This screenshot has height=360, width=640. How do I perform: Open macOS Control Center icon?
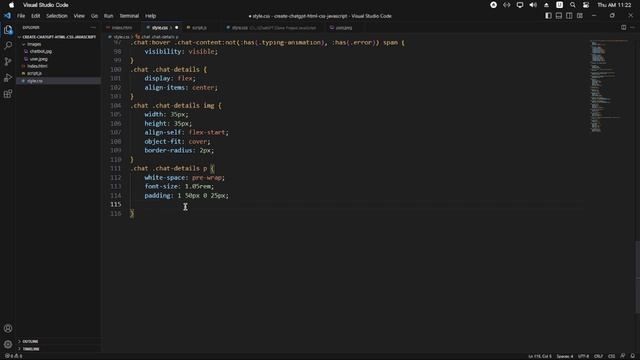click(x=586, y=5)
